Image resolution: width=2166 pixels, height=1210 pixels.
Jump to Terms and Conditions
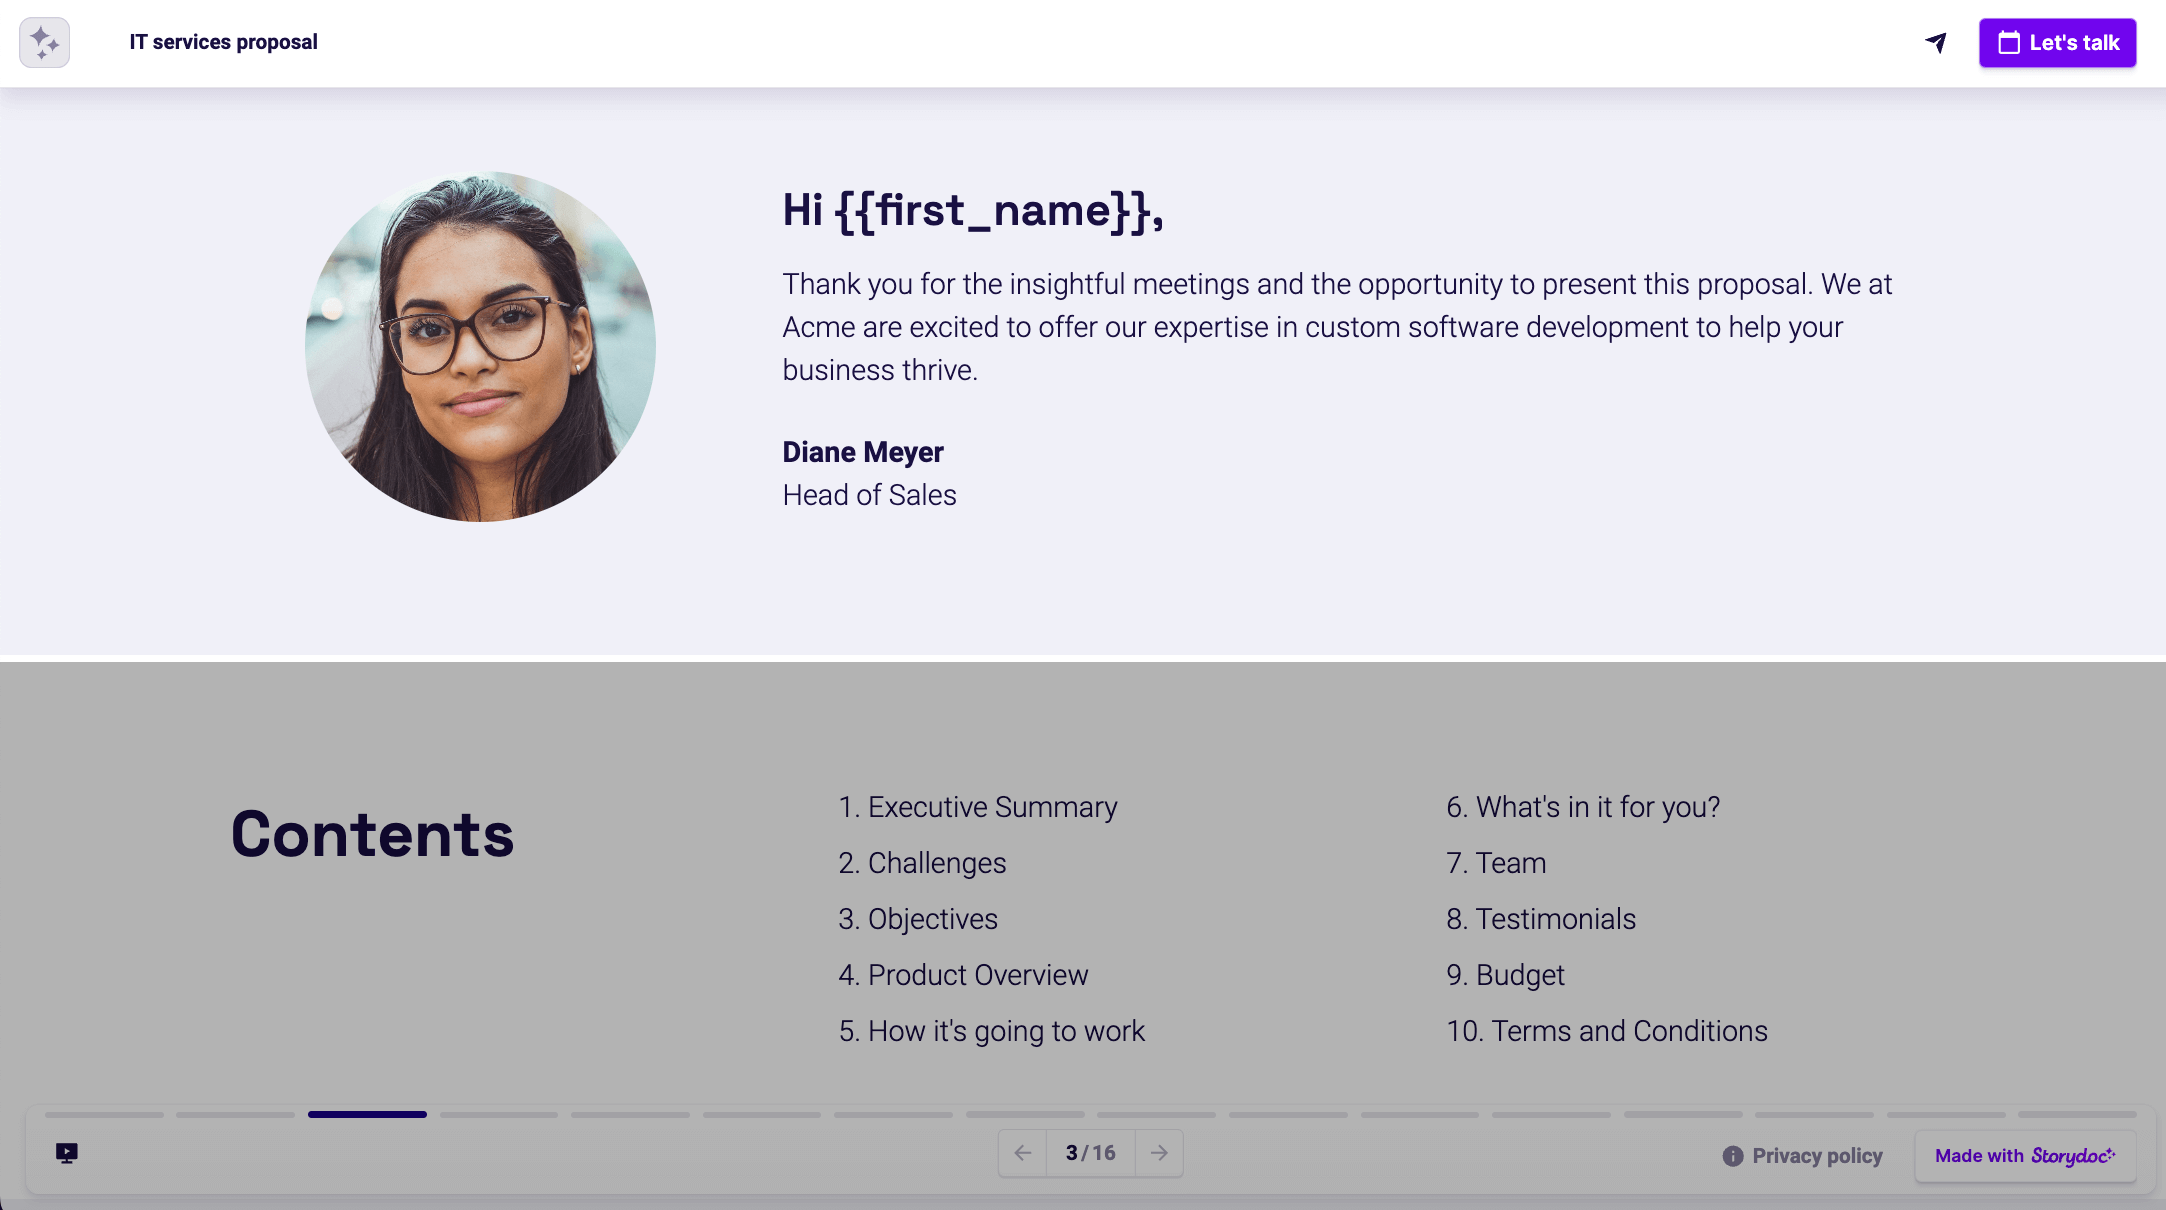pos(1606,1031)
